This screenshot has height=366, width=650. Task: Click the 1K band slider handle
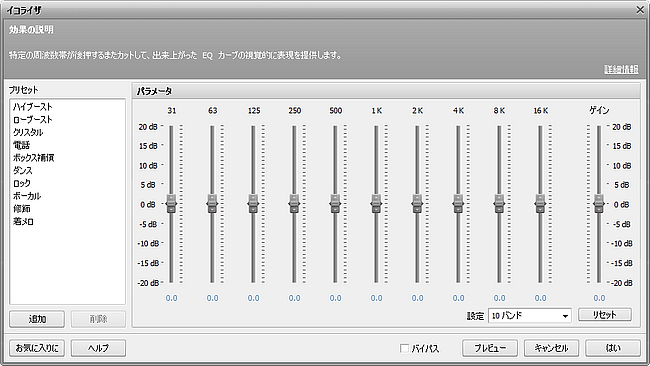[x=376, y=204]
